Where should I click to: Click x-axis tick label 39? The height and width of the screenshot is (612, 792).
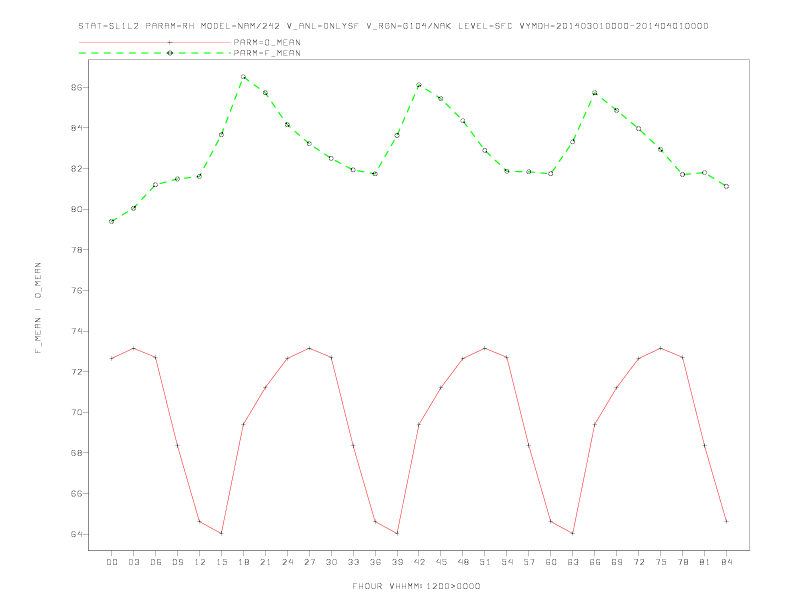click(x=397, y=562)
